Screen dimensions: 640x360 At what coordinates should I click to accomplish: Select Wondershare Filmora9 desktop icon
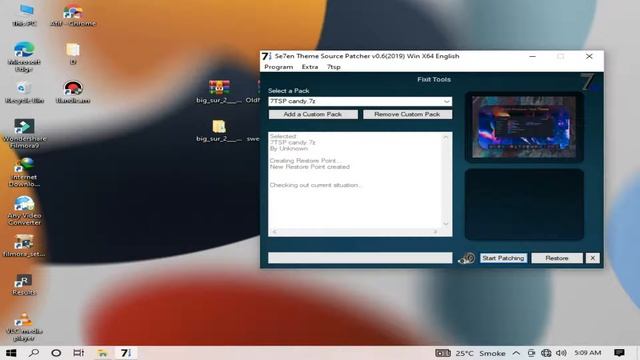coord(24,133)
